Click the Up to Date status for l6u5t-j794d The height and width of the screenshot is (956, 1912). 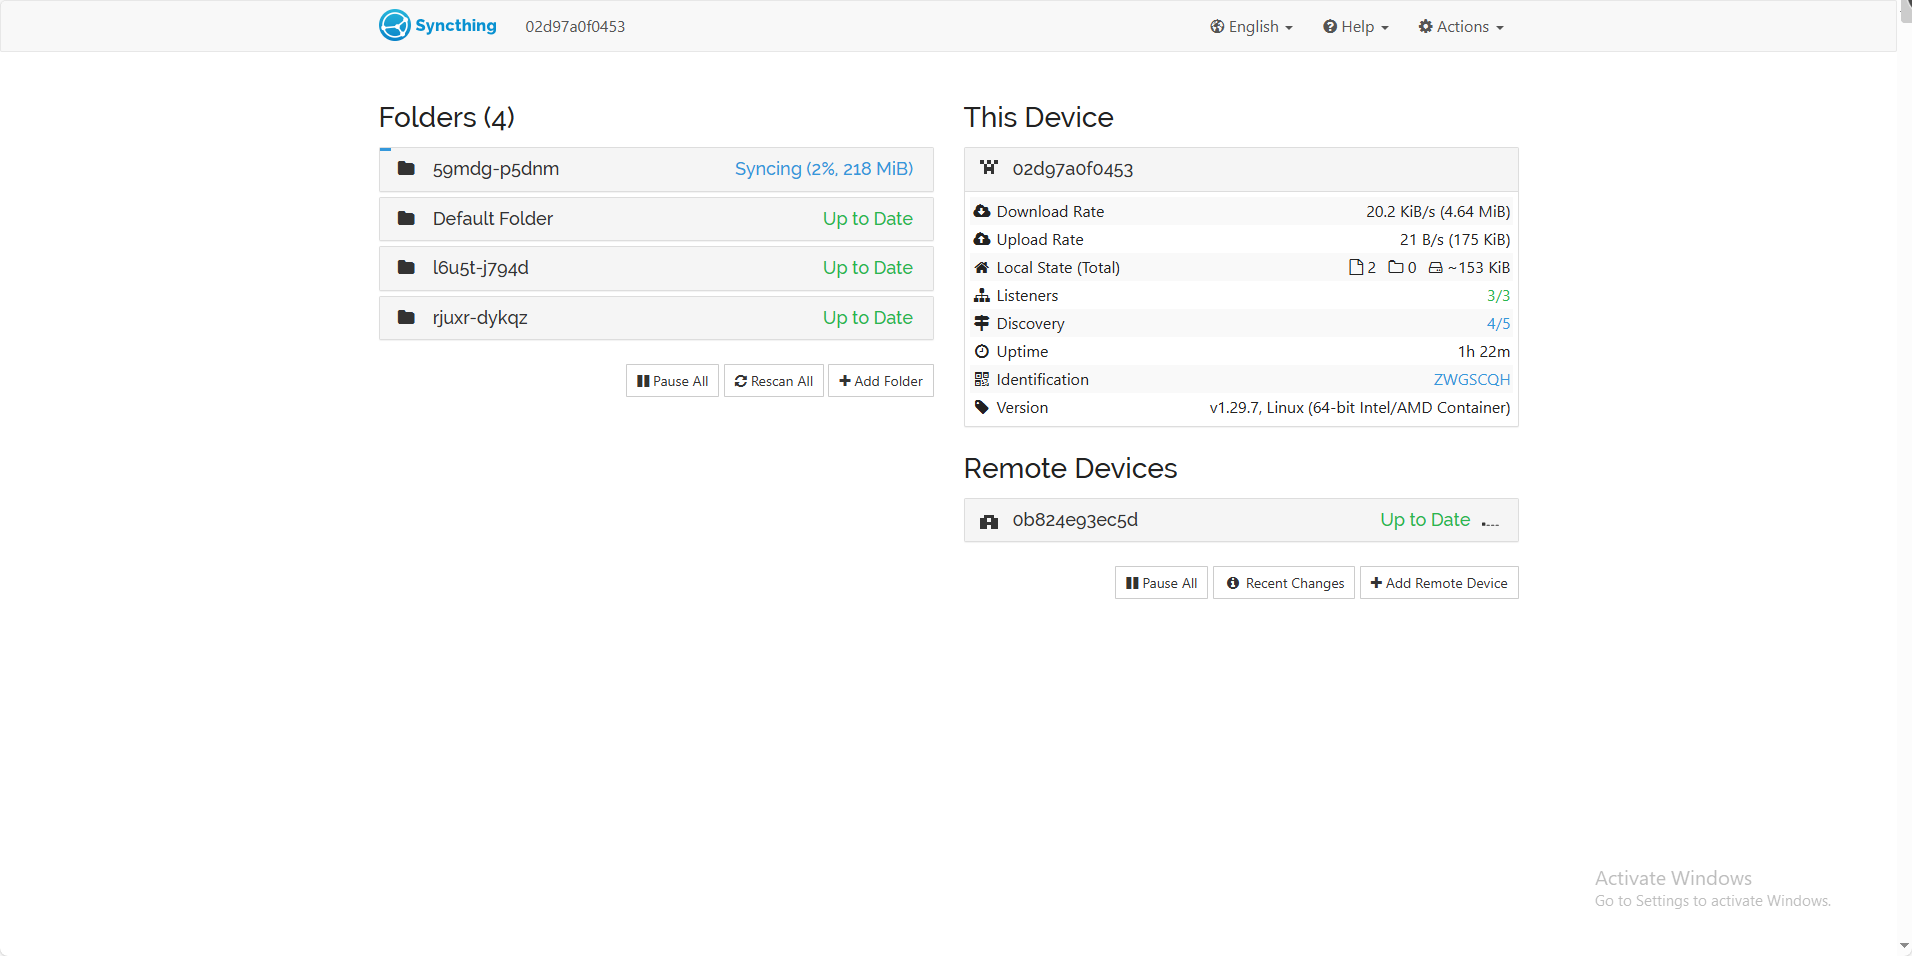[868, 268]
